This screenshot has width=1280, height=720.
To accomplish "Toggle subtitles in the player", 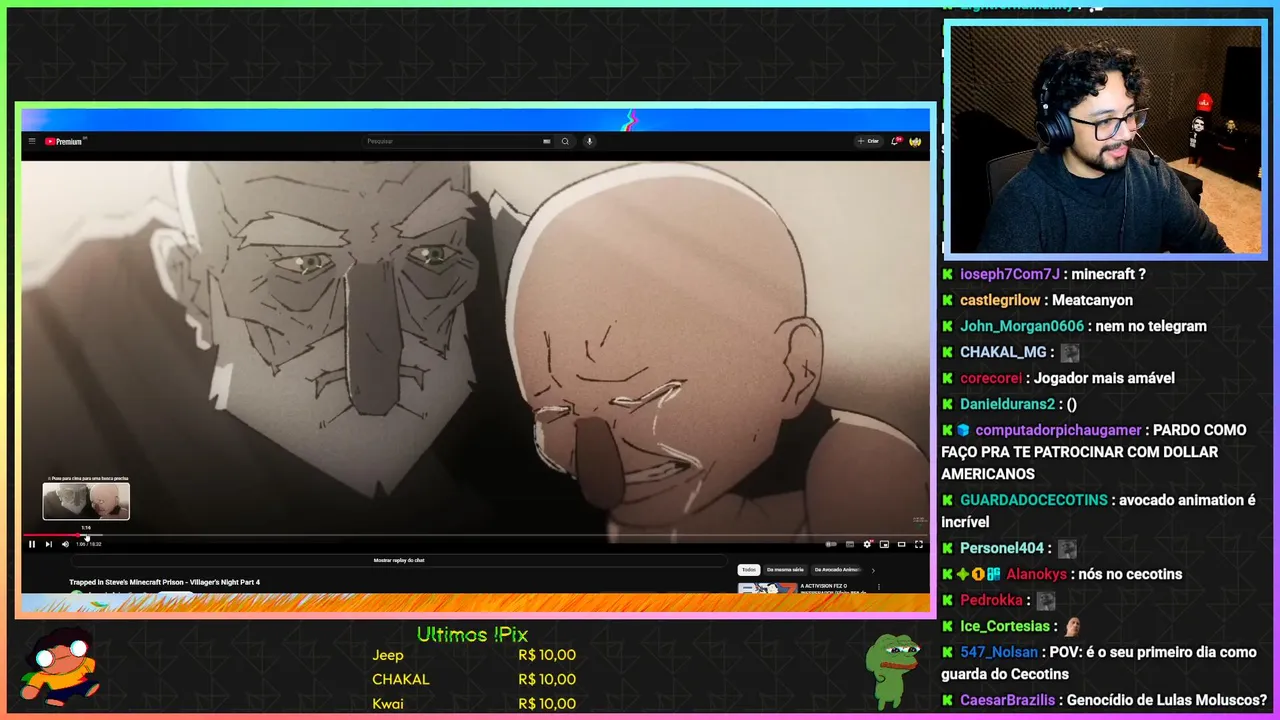I will [x=850, y=544].
